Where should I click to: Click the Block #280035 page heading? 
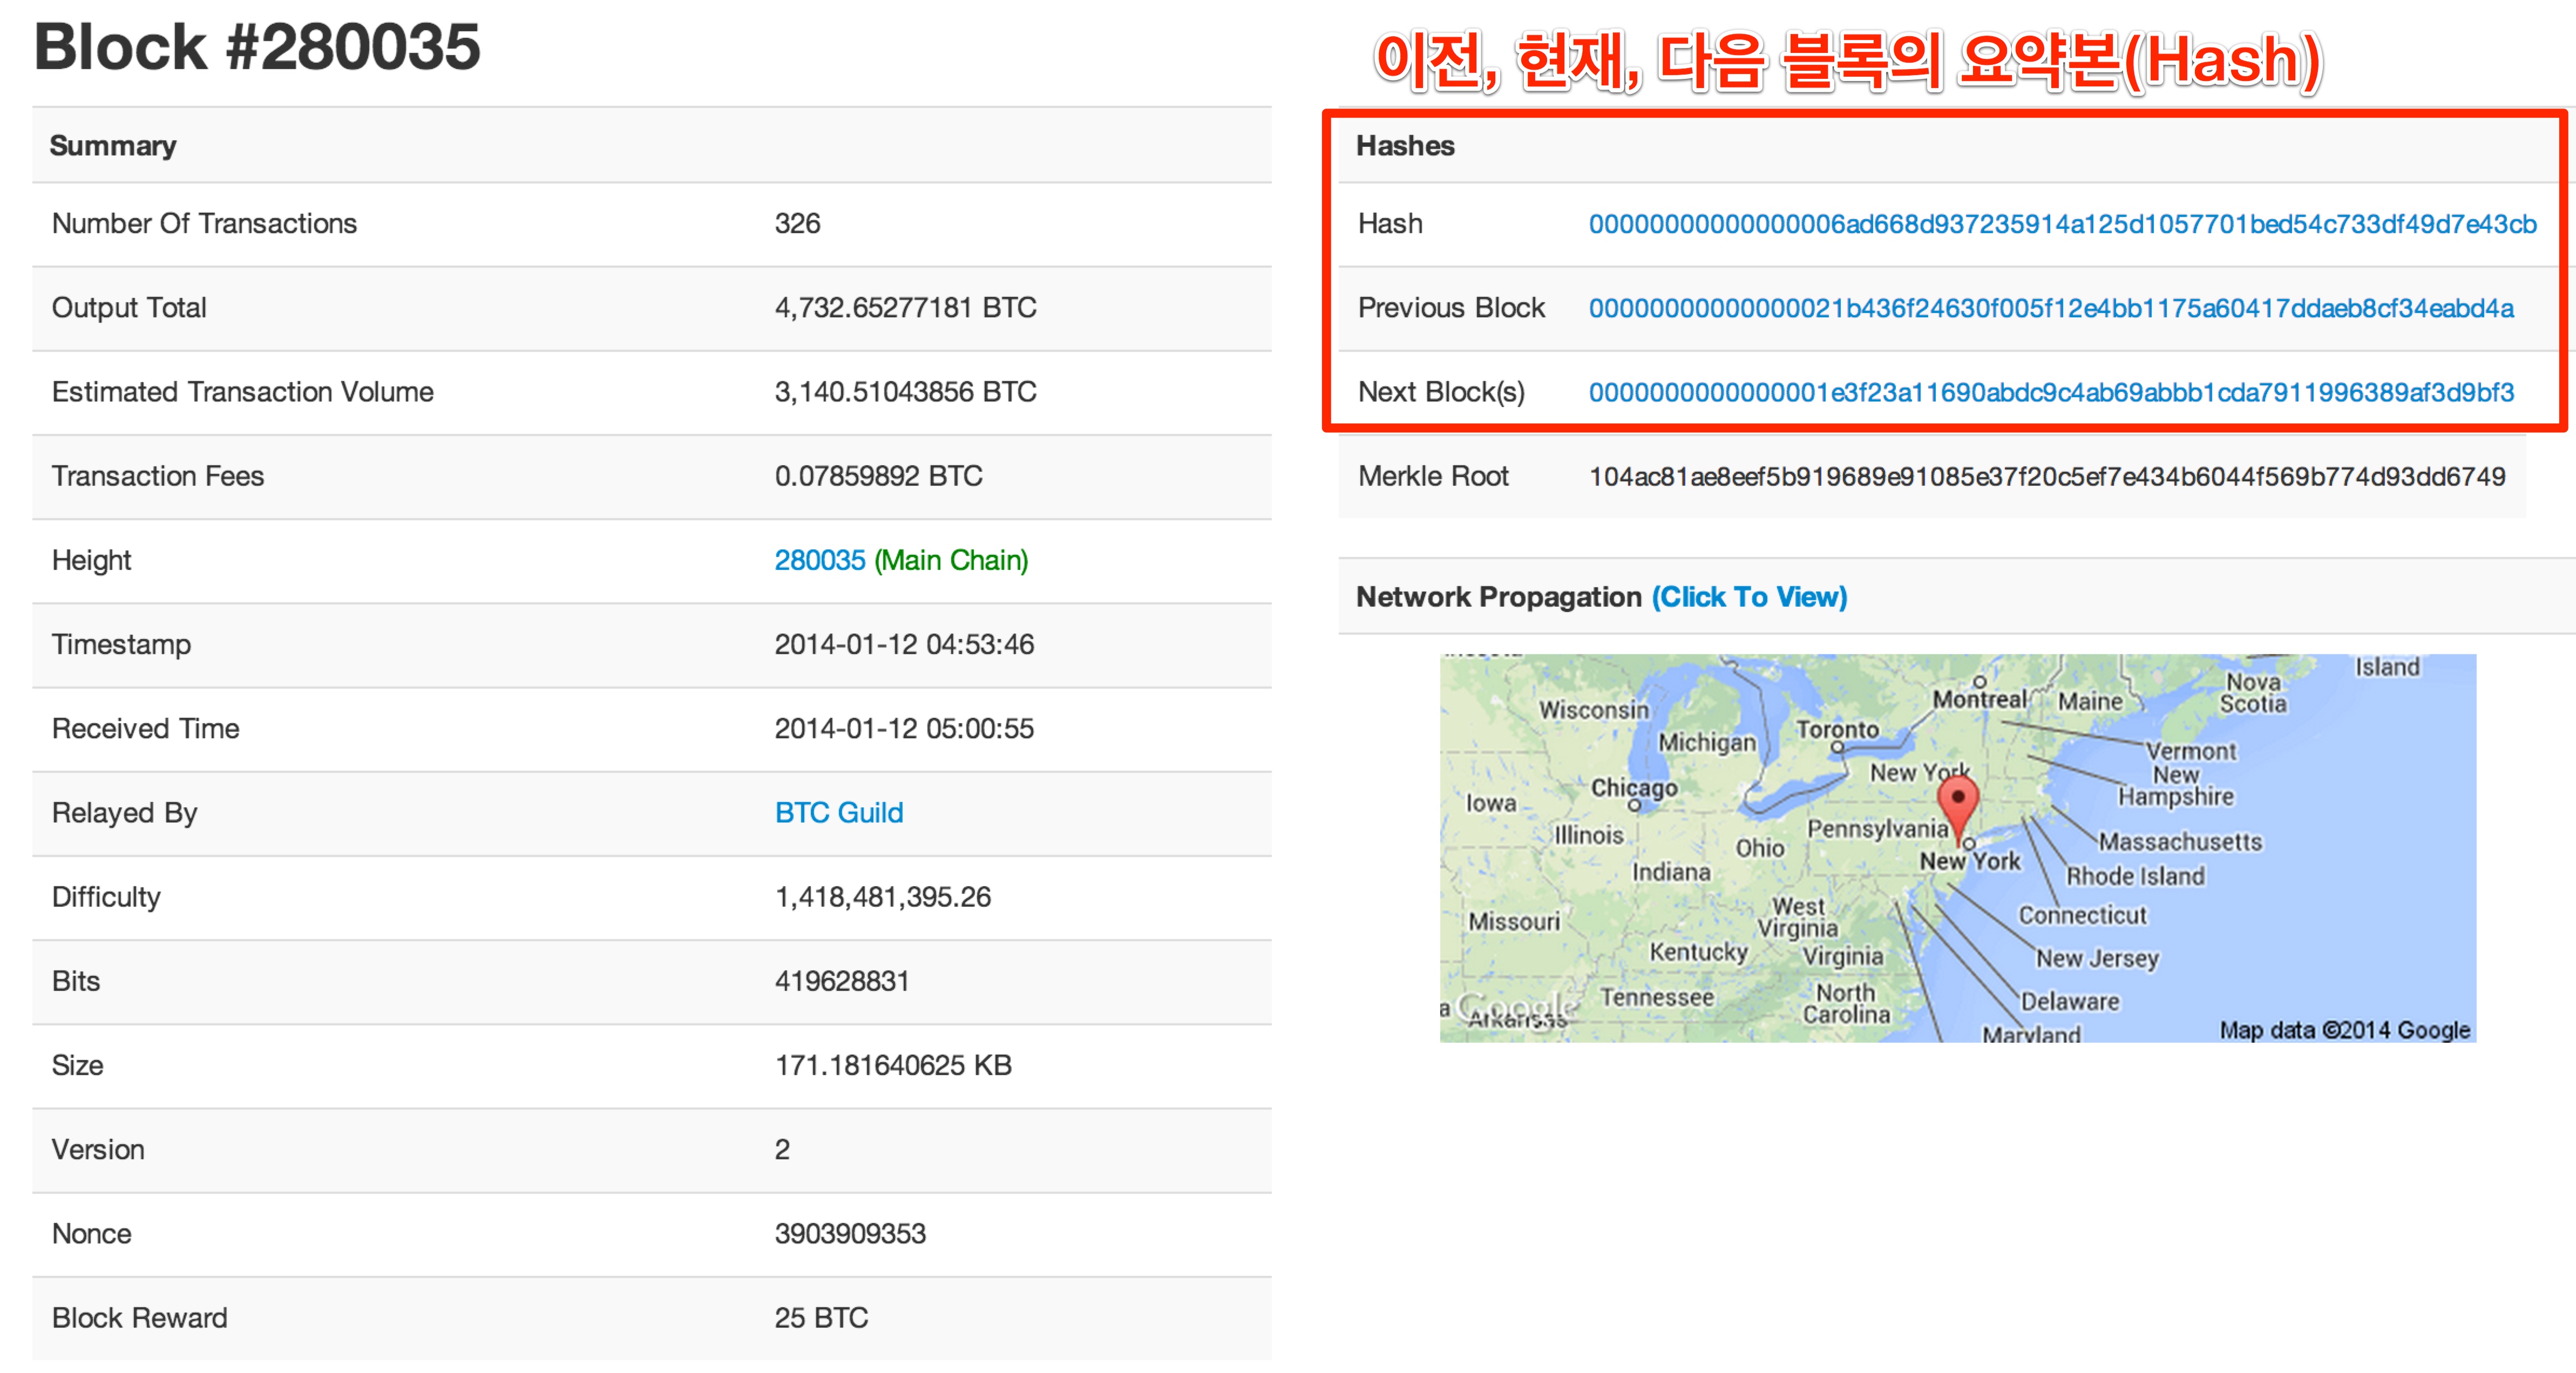[x=257, y=47]
